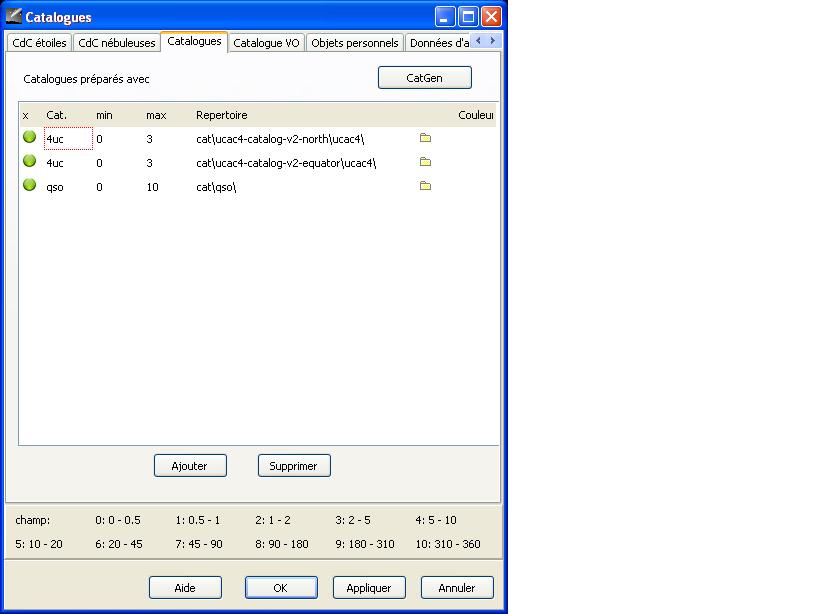Click max value 10 in qso row
This screenshot has height=614, width=840.
pos(153,187)
